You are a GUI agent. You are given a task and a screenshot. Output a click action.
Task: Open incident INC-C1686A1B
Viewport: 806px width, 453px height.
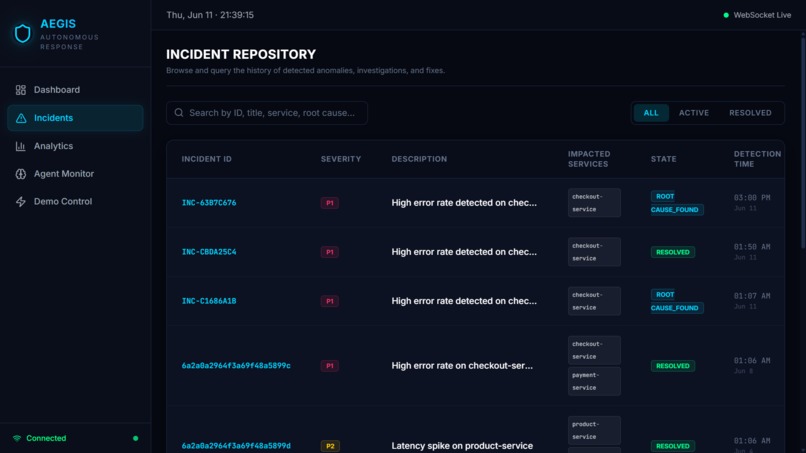click(x=209, y=301)
